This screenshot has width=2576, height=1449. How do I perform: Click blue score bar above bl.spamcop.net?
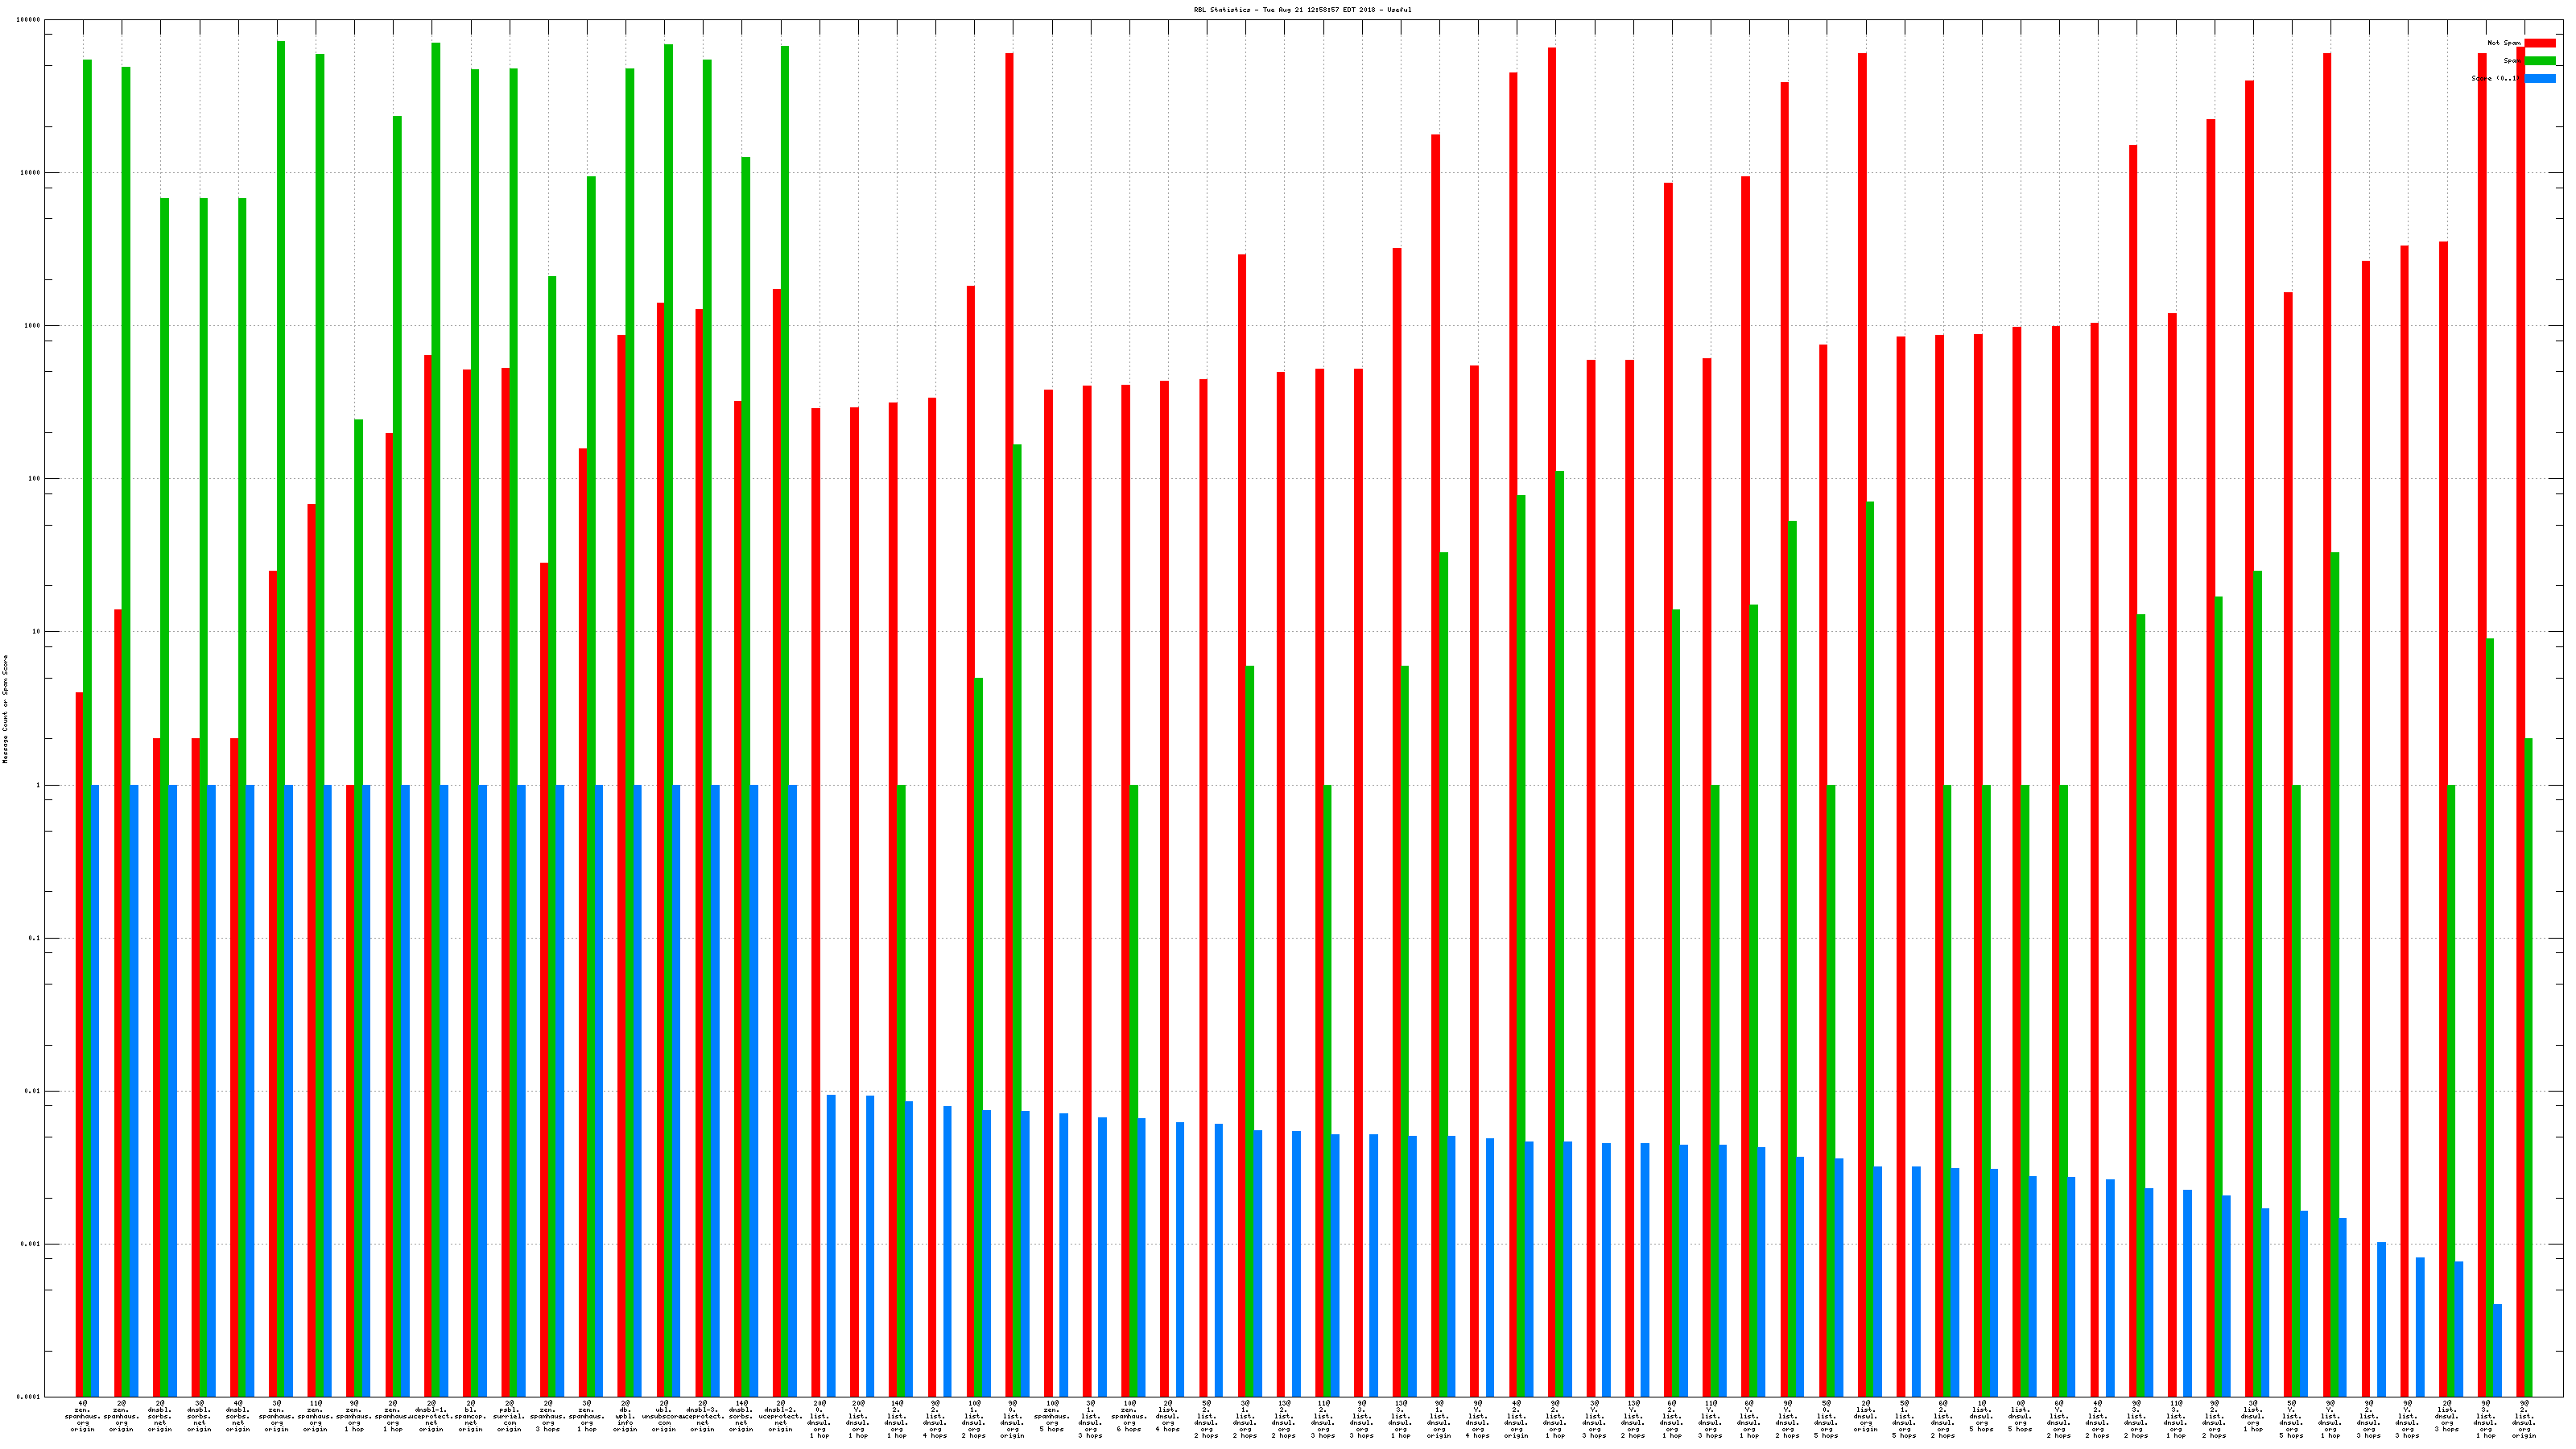coord(483,1090)
